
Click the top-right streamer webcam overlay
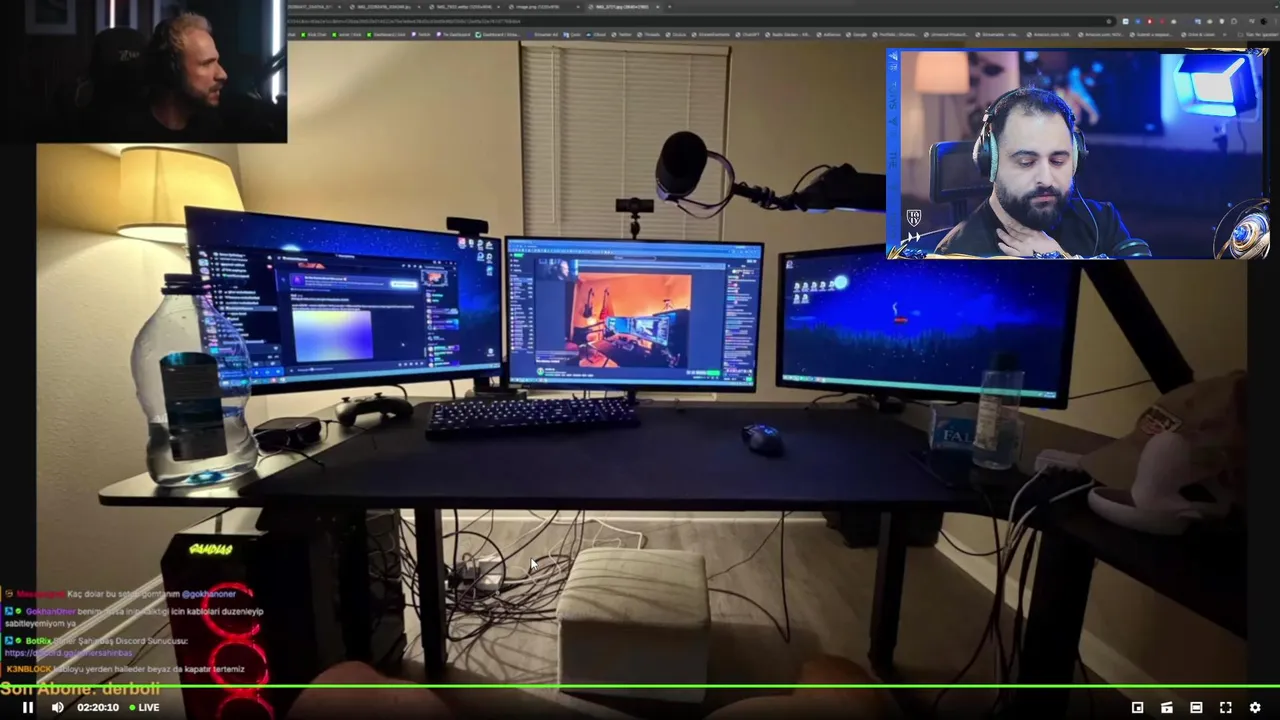(x=1078, y=154)
